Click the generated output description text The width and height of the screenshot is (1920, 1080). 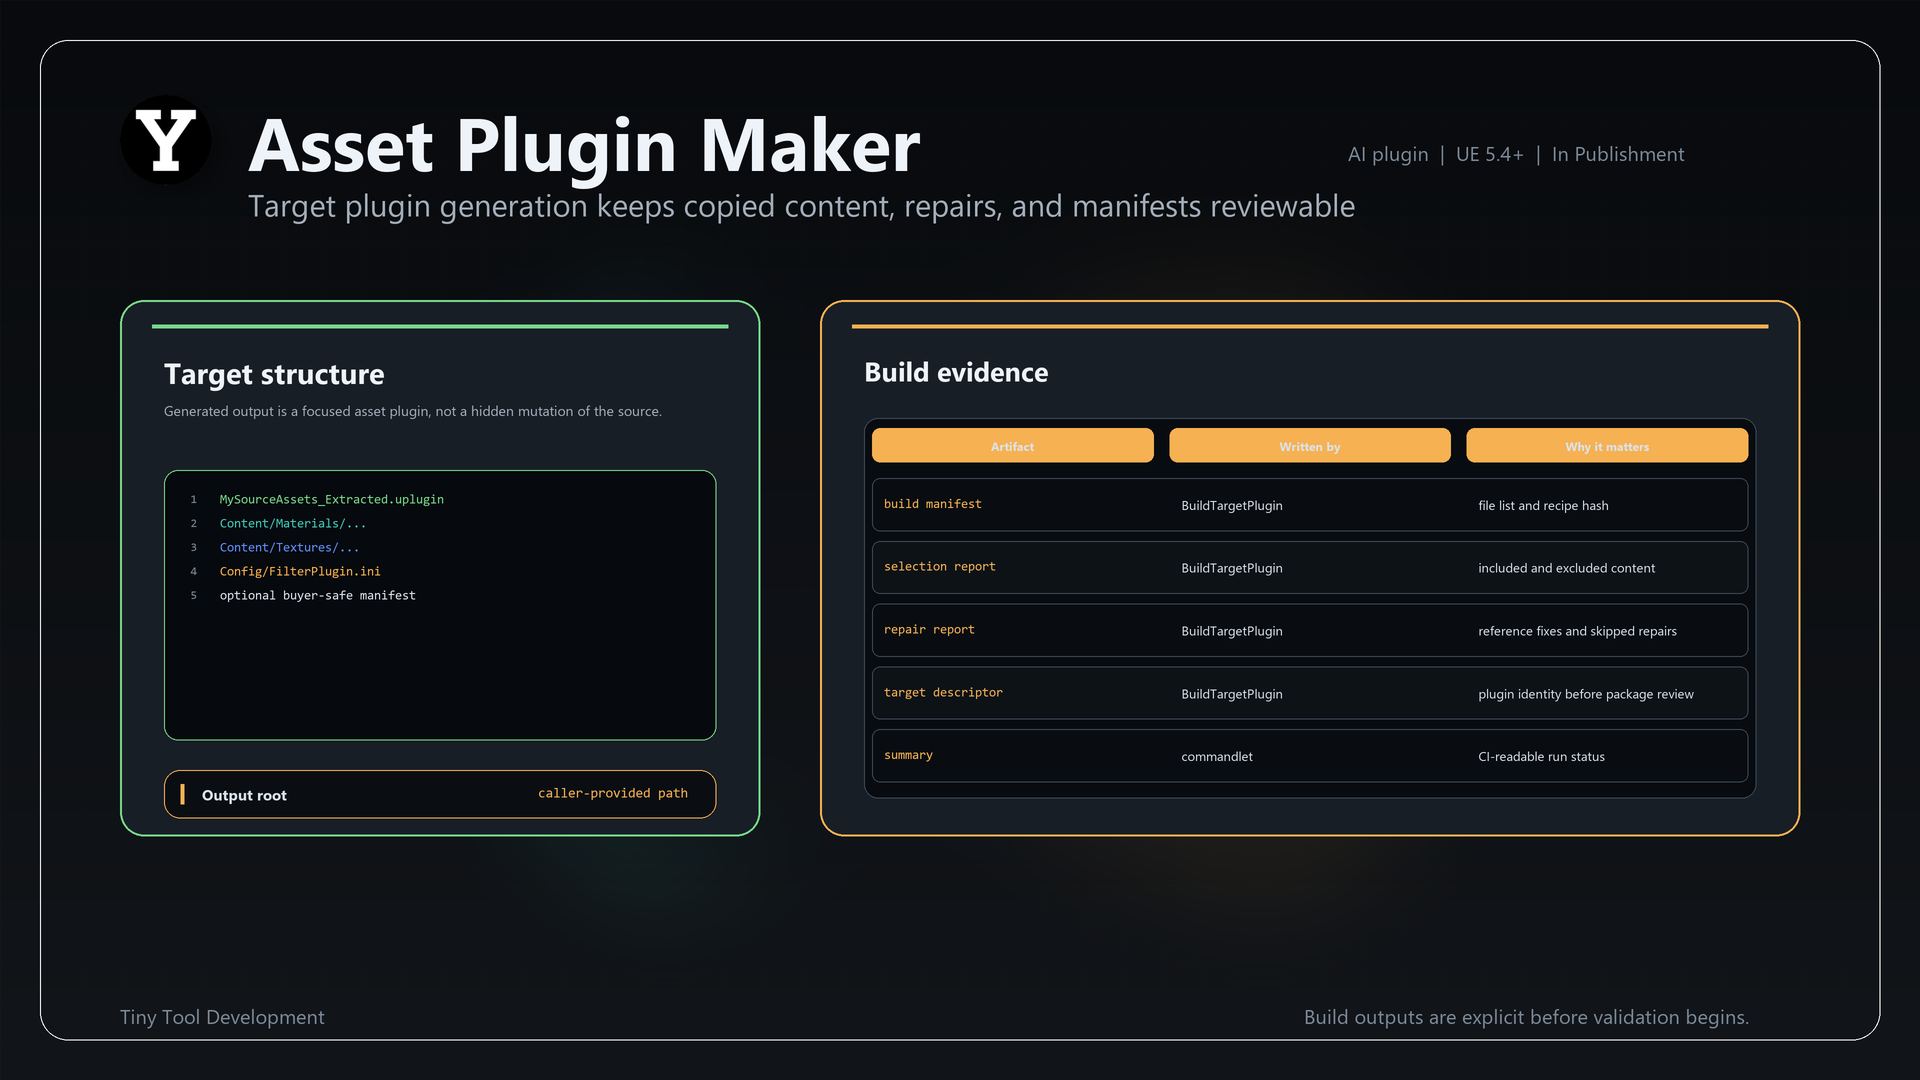pos(413,411)
